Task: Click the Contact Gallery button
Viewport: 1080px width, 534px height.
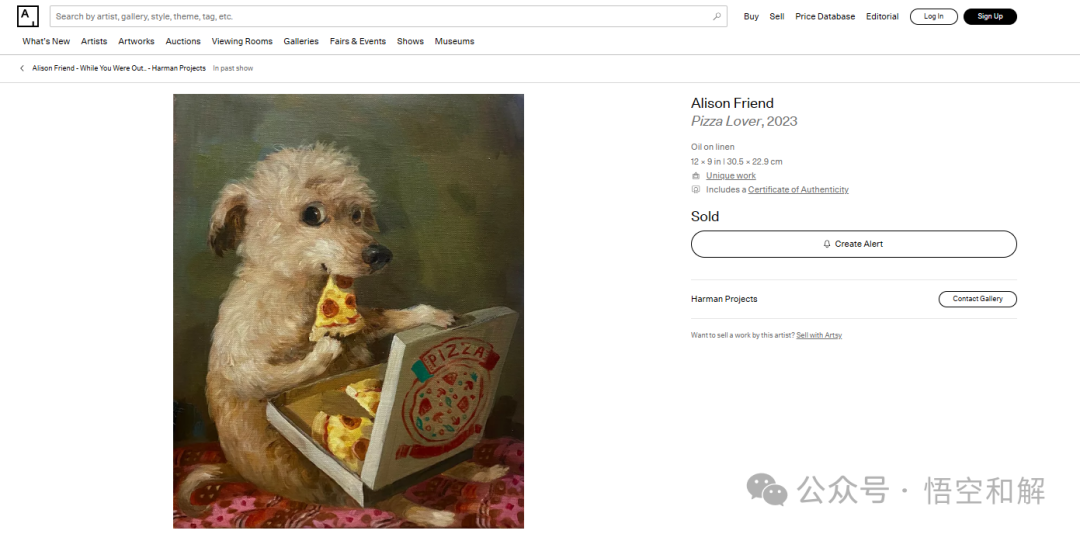Action: click(x=977, y=299)
